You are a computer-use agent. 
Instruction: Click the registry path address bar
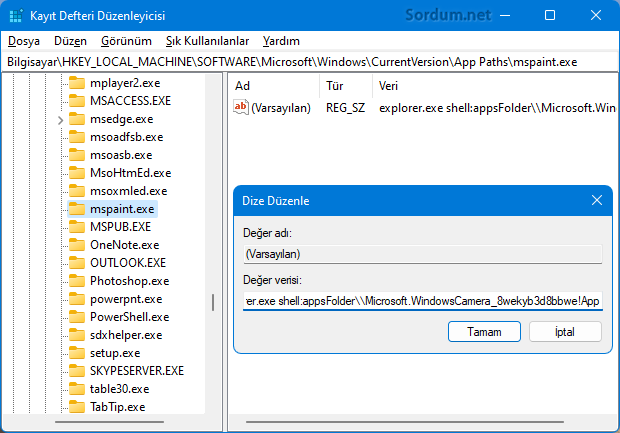coord(310,62)
